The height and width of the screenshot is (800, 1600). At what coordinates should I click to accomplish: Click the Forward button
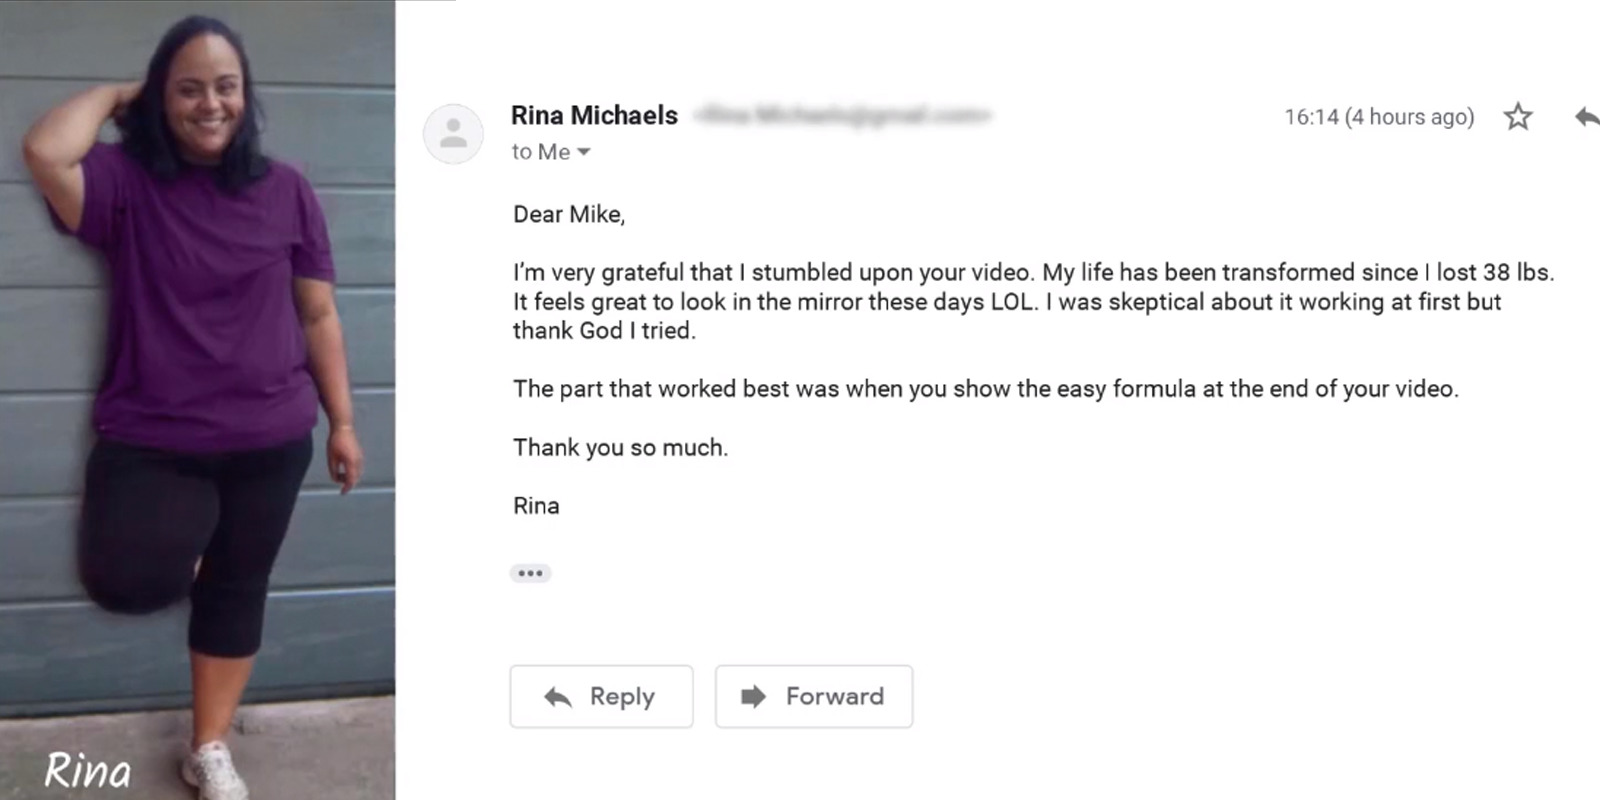pyautogui.click(x=813, y=696)
